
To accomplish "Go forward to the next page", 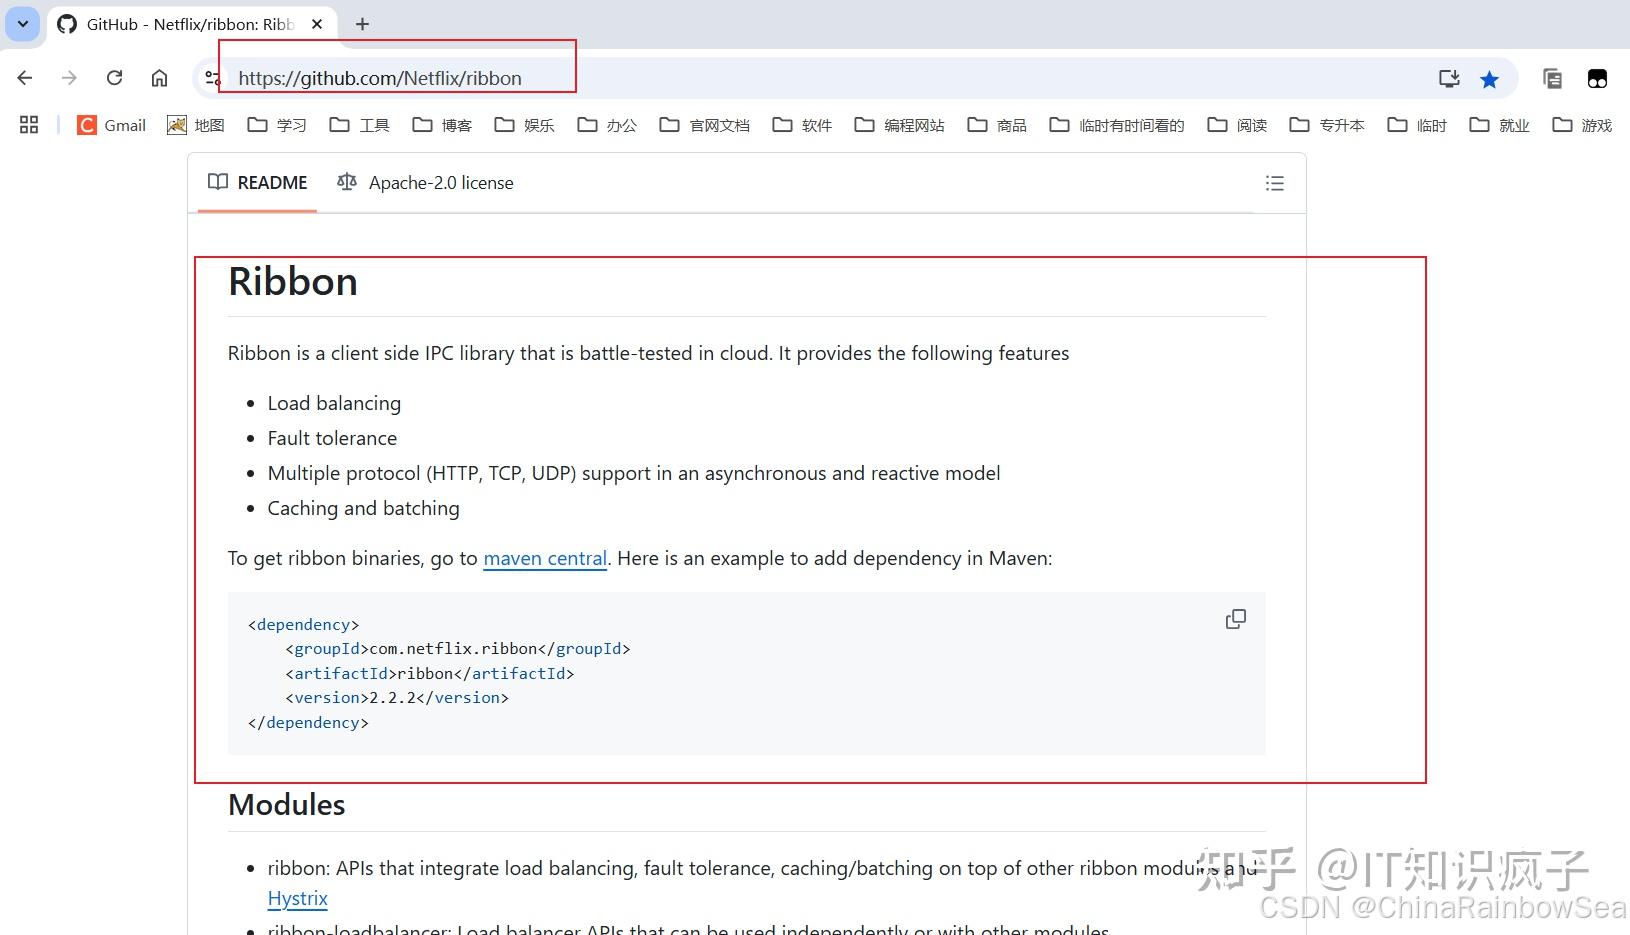I will tap(69, 78).
